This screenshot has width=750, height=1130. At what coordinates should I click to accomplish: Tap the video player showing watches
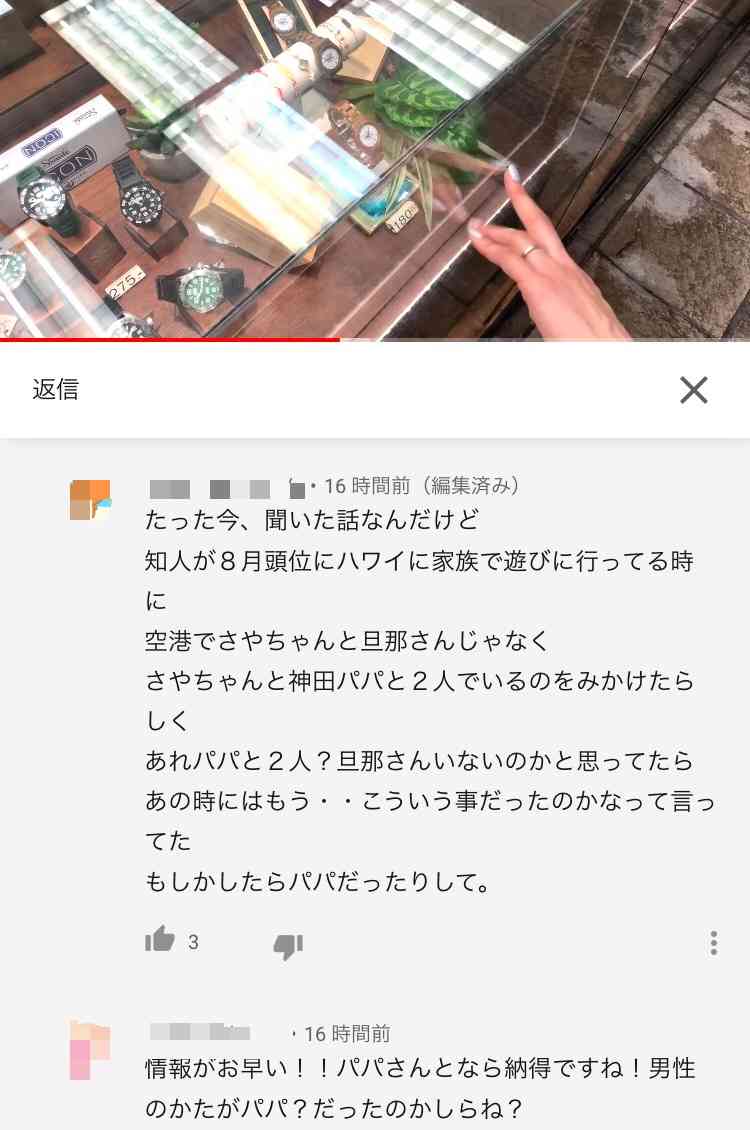[x=375, y=169]
